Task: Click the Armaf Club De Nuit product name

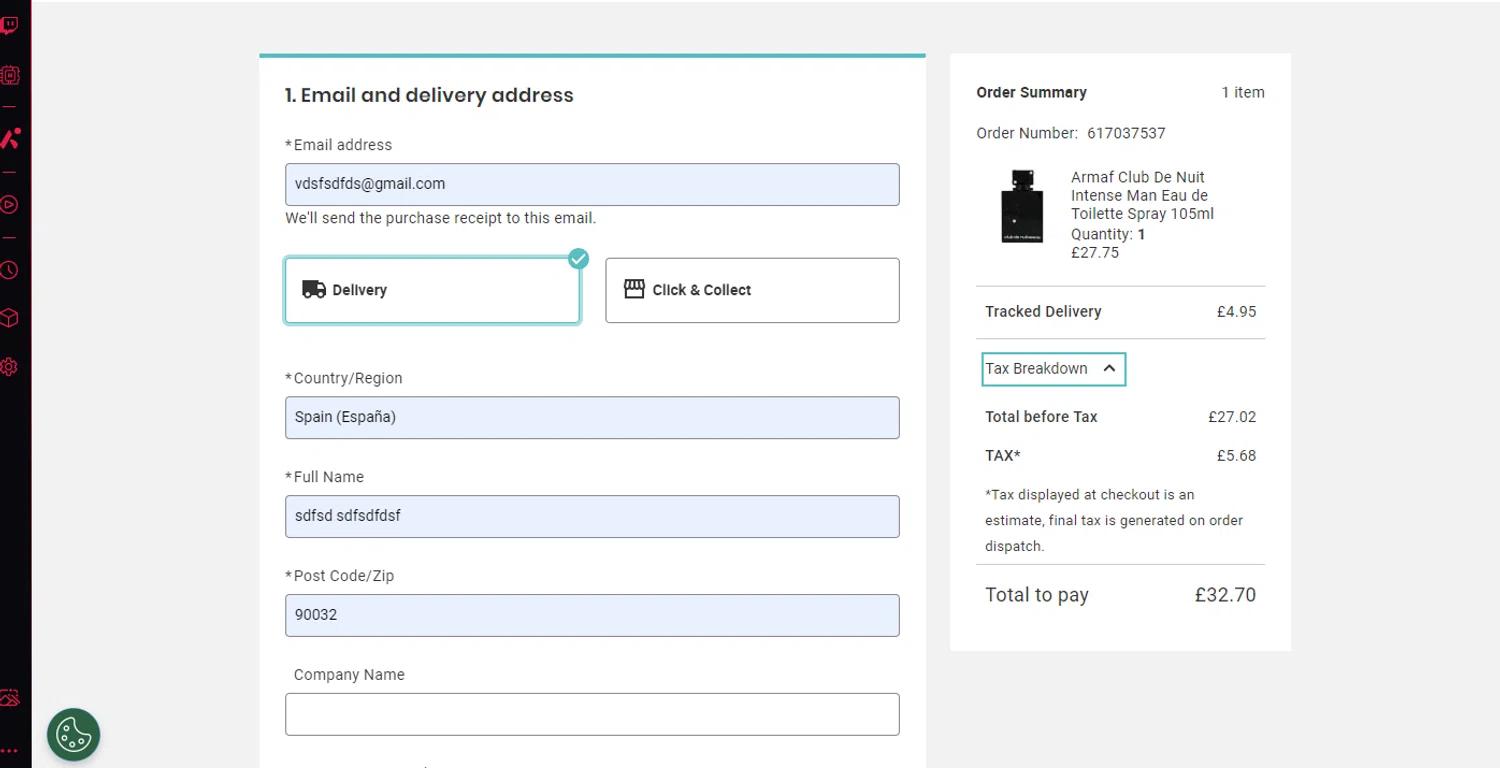Action: 1142,195
